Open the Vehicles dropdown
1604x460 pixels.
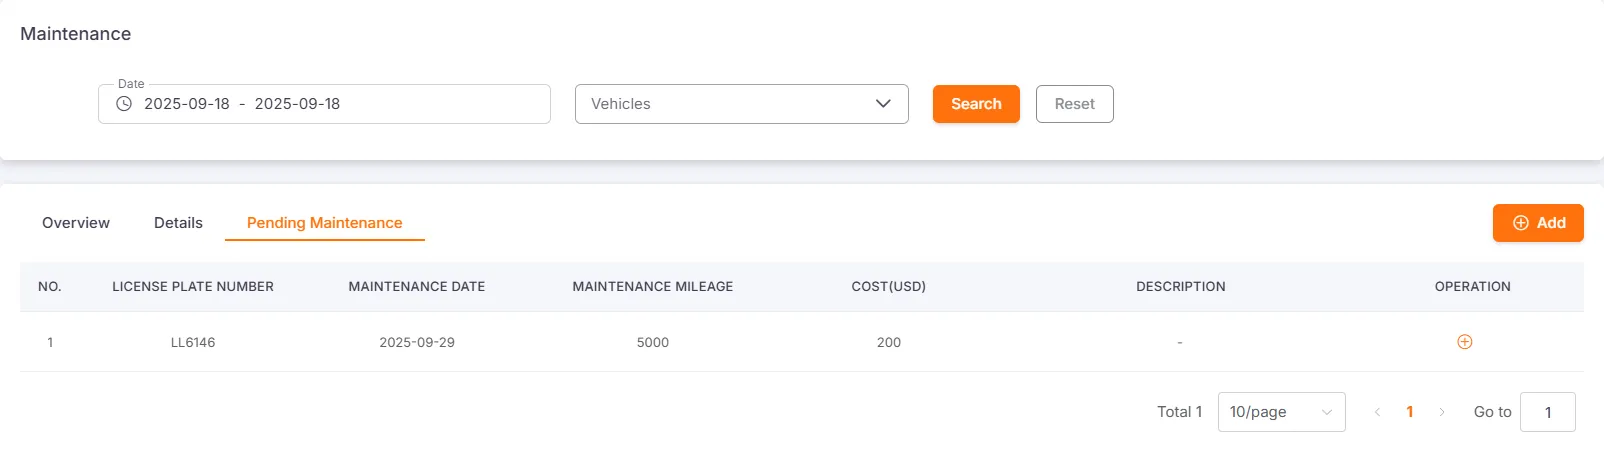(x=742, y=104)
